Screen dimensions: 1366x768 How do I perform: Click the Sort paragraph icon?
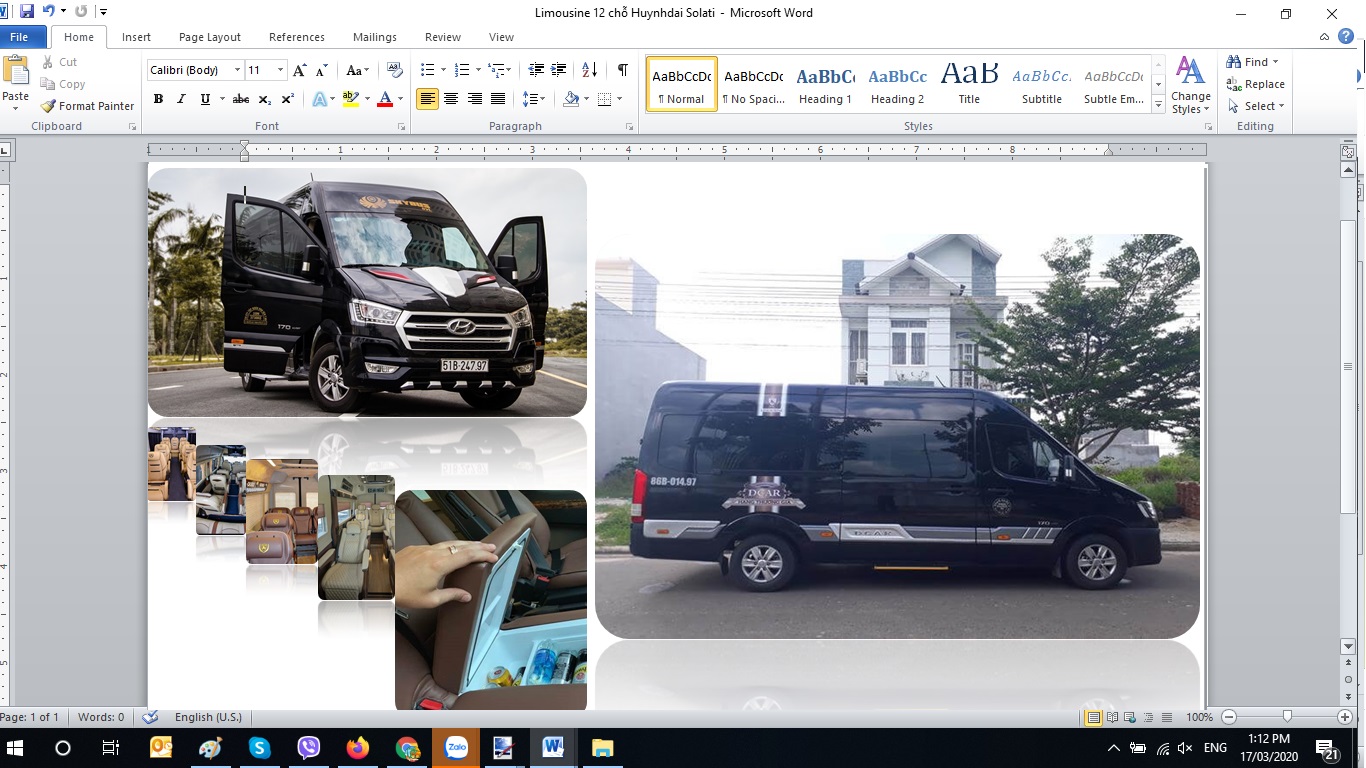pyautogui.click(x=589, y=70)
